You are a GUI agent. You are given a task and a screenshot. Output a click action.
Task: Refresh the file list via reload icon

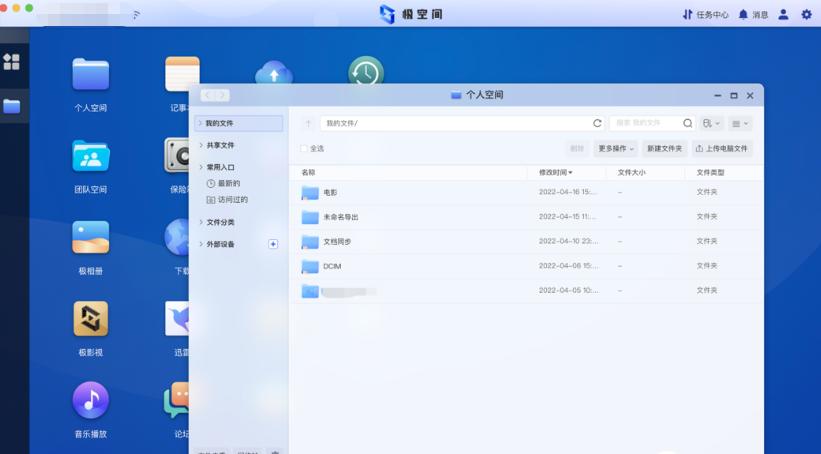(597, 123)
